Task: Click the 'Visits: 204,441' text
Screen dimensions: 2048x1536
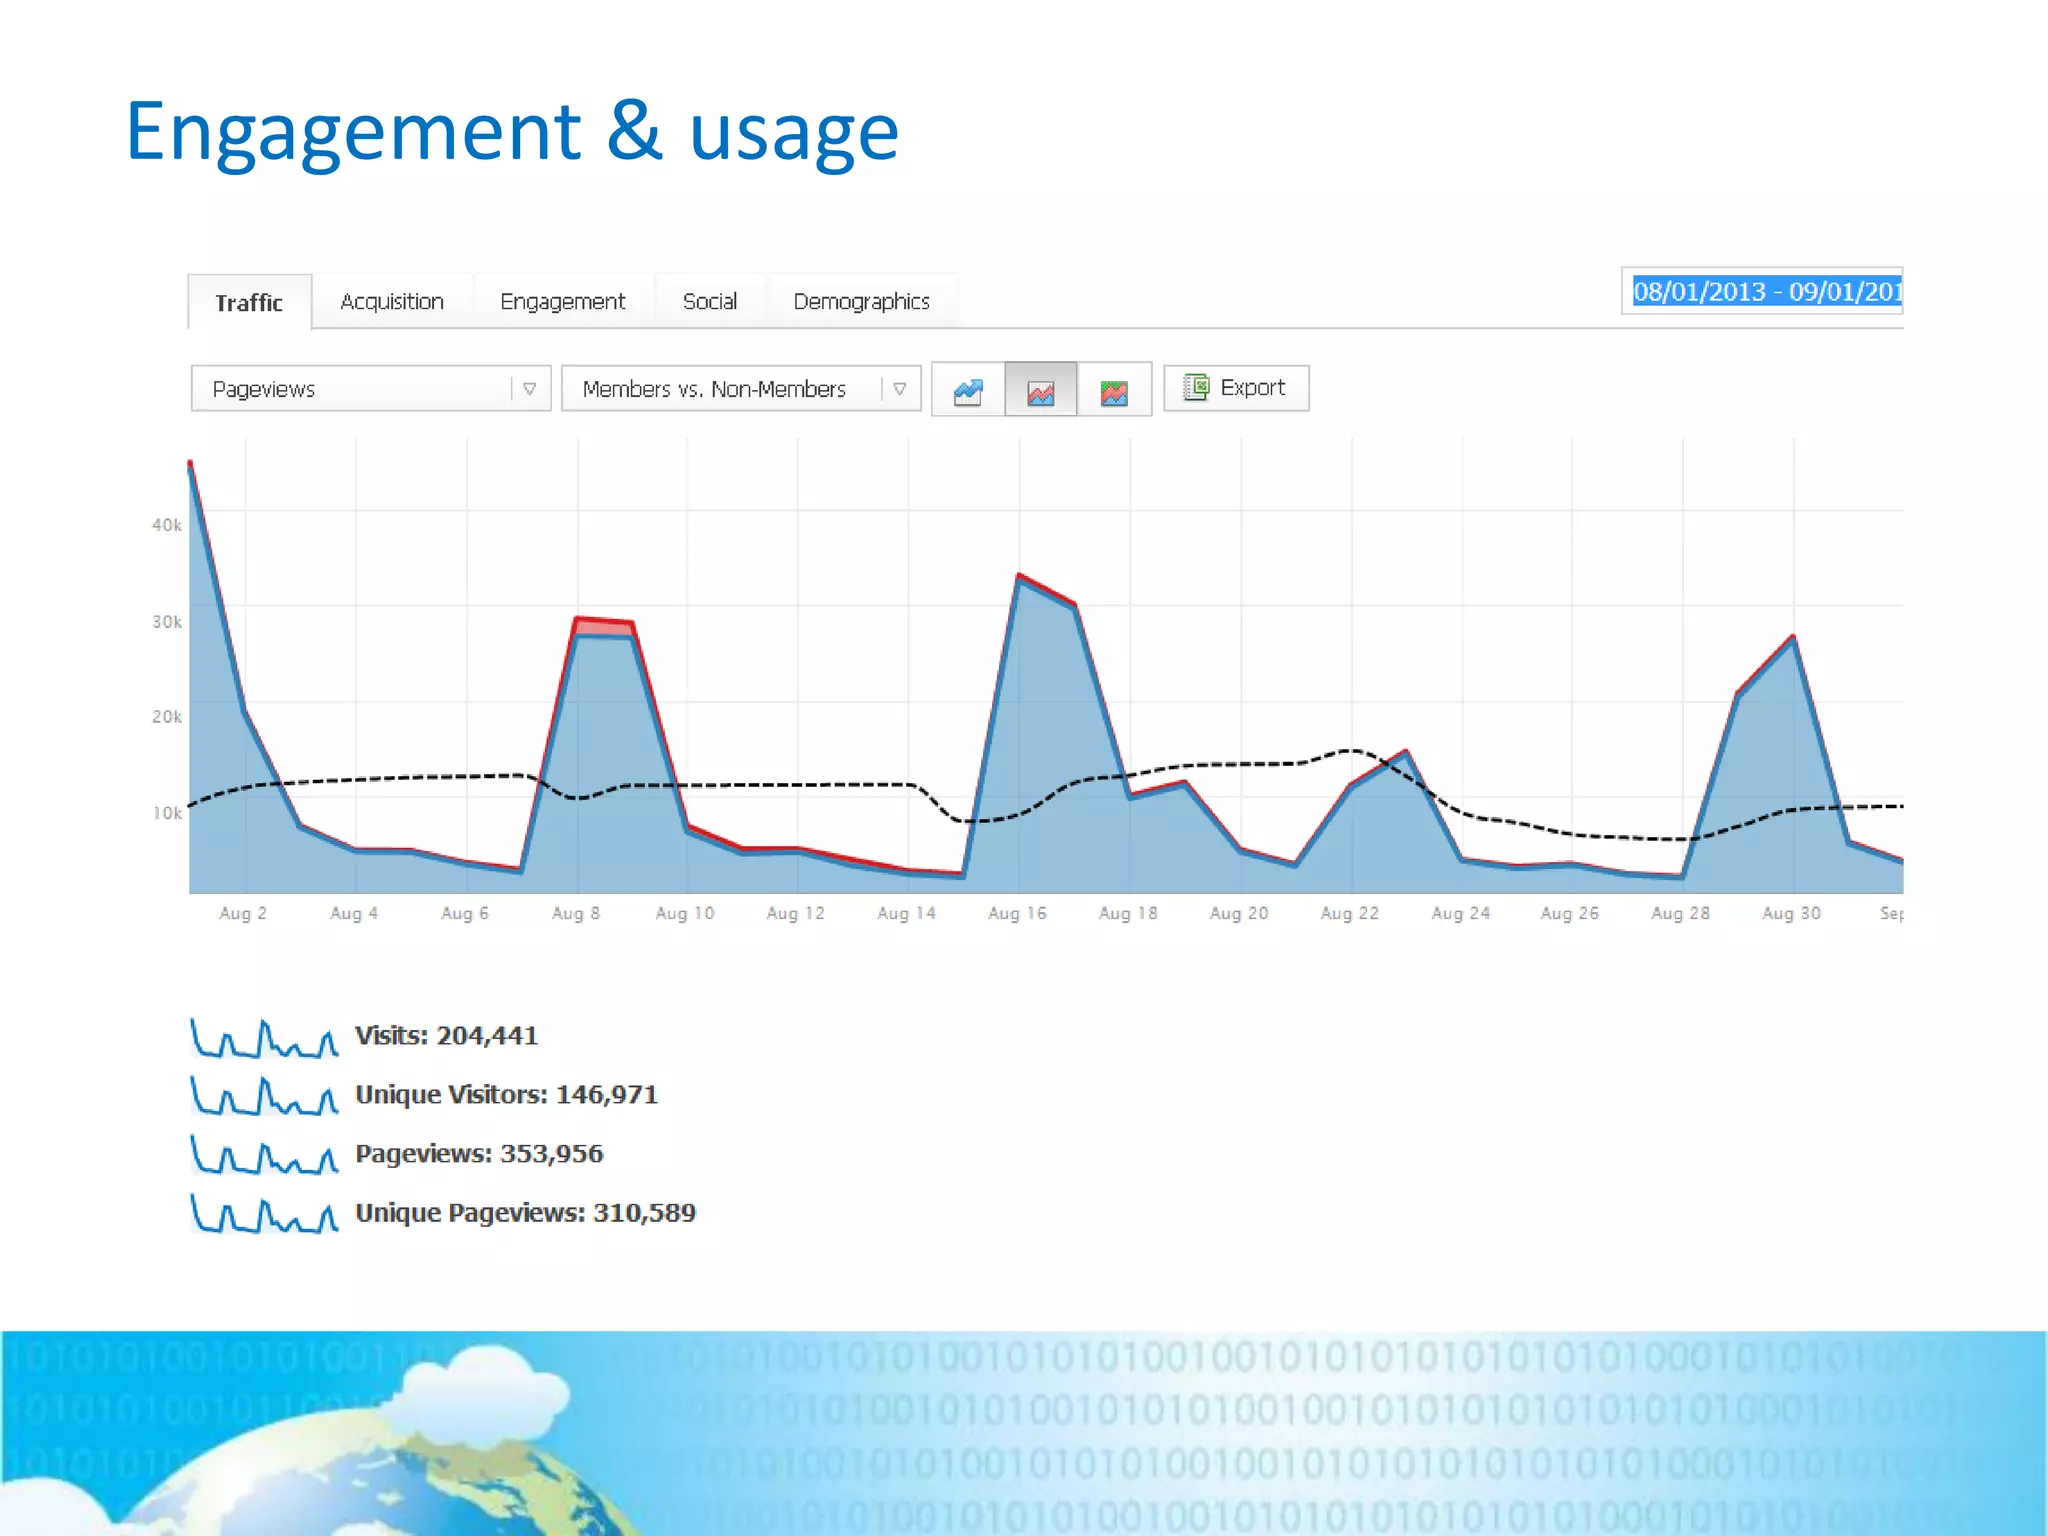Action: coord(446,1035)
